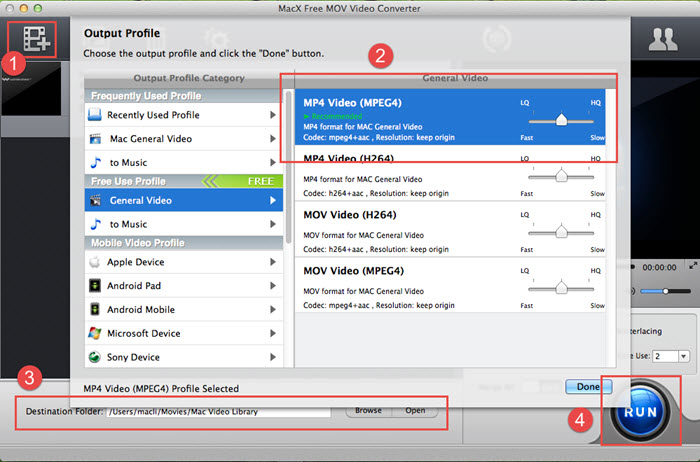The height and width of the screenshot is (462, 700).
Task: Expand General Video category arrow
Action: pyautogui.click(x=272, y=200)
